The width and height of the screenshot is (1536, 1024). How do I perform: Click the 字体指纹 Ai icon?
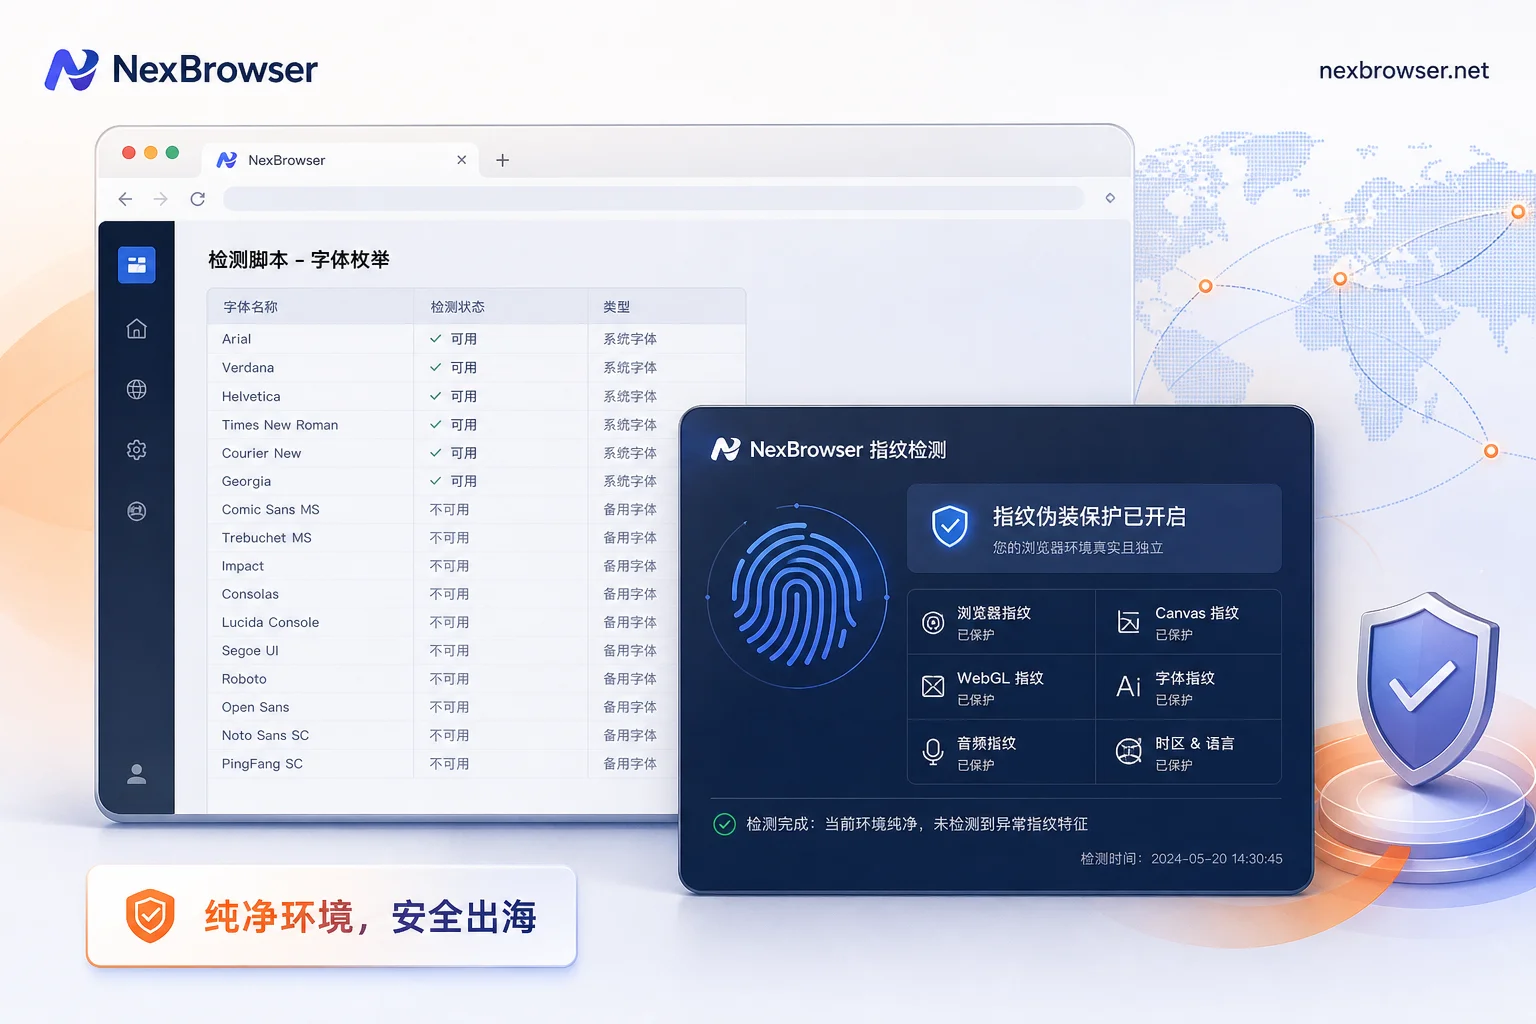[x=1129, y=686]
